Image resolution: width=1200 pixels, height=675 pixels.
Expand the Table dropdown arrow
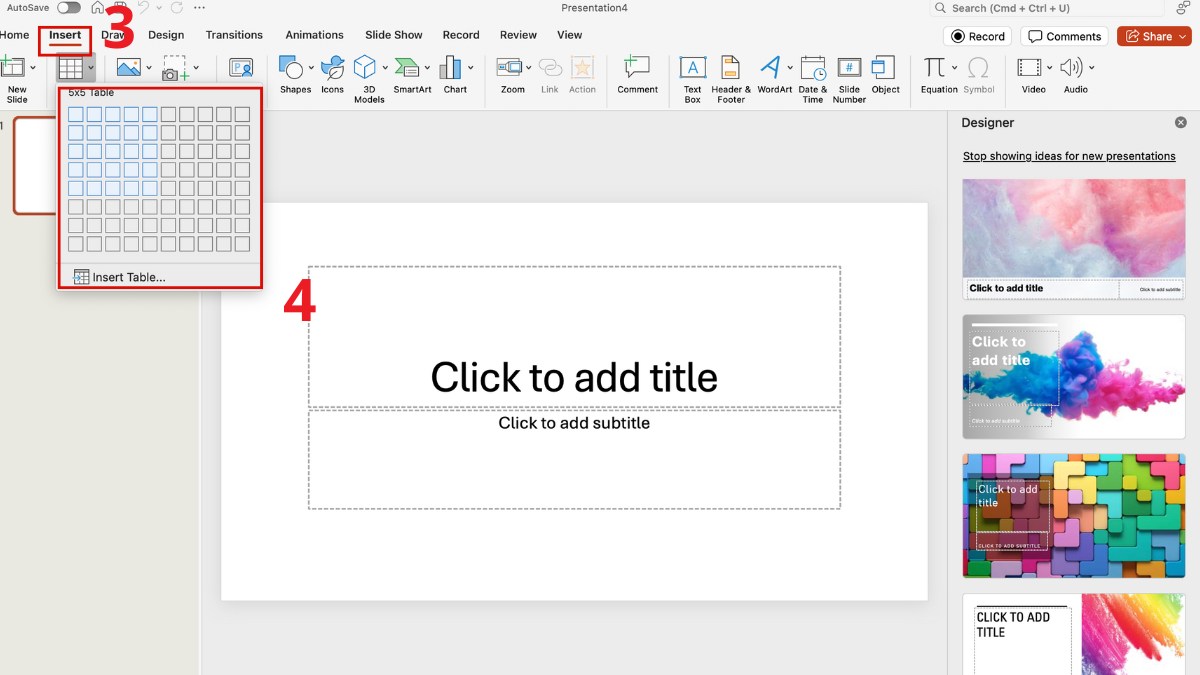pos(91,68)
